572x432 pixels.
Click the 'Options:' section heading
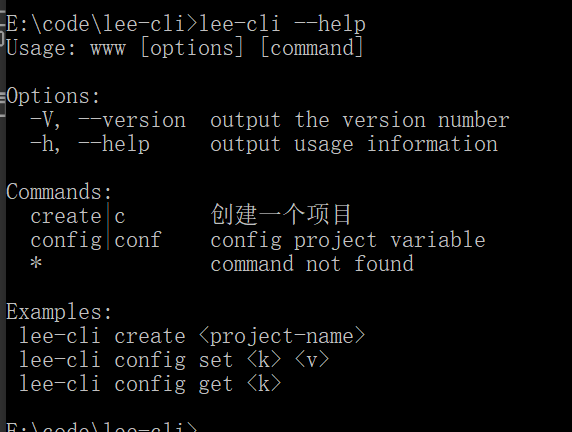pyautogui.click(x=53, y=96)
